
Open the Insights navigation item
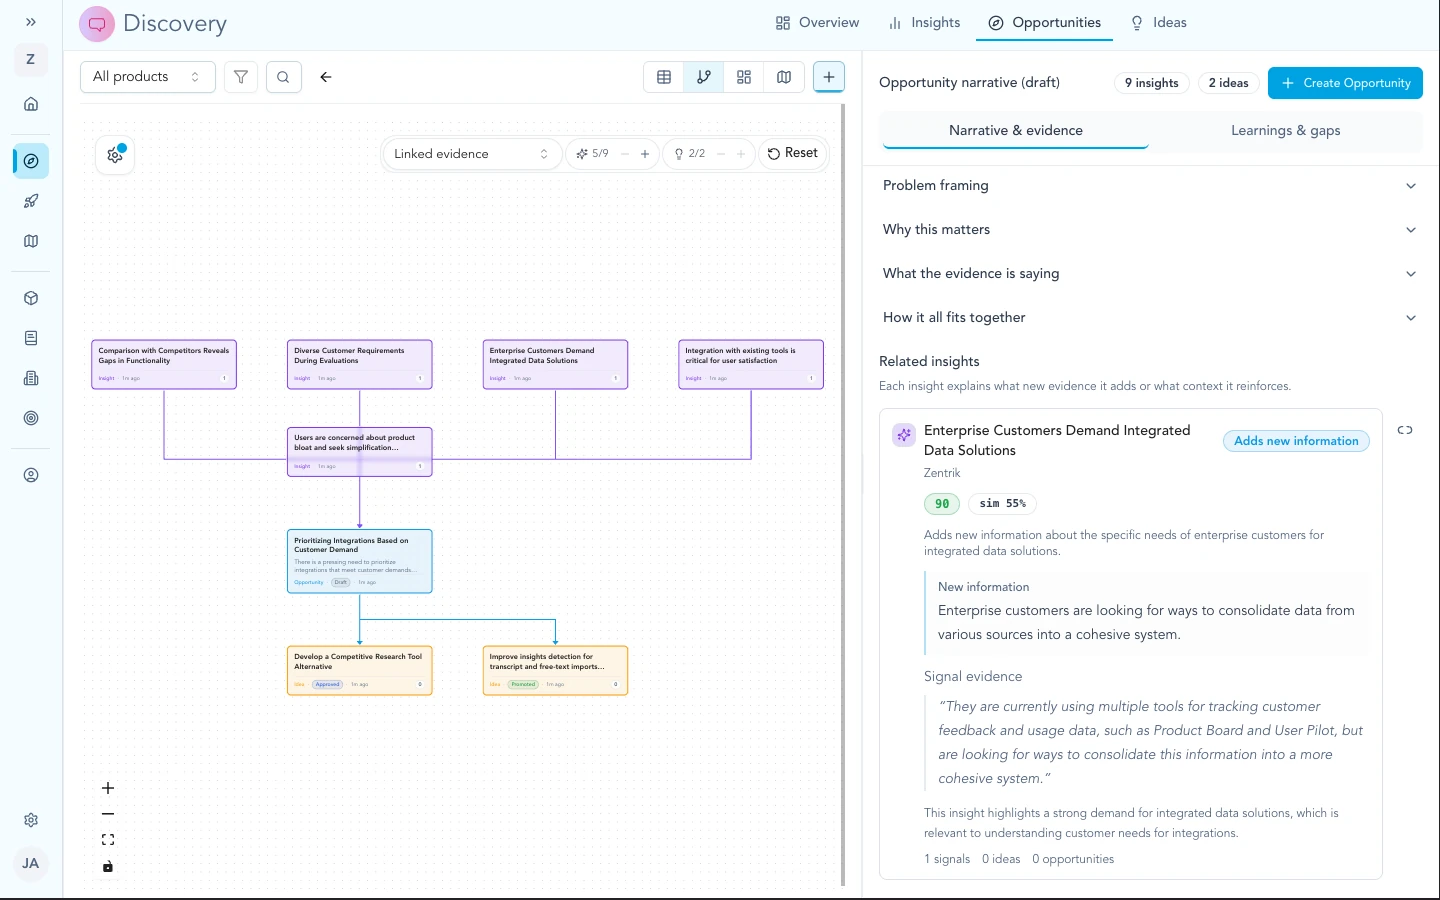click(x=922, y=22)
